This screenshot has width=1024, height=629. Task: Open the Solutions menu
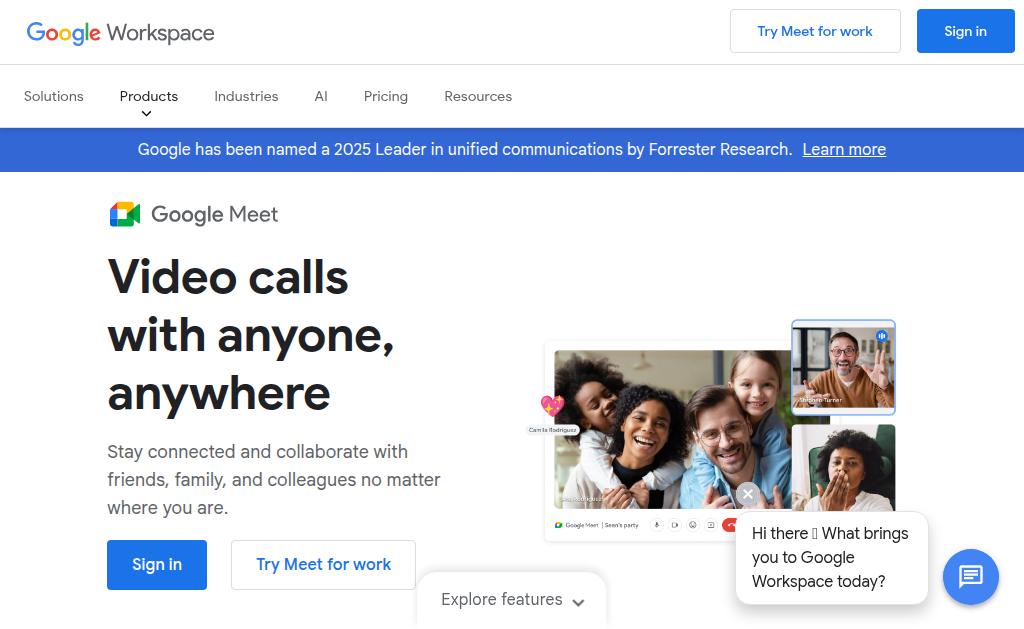point(54,96)
